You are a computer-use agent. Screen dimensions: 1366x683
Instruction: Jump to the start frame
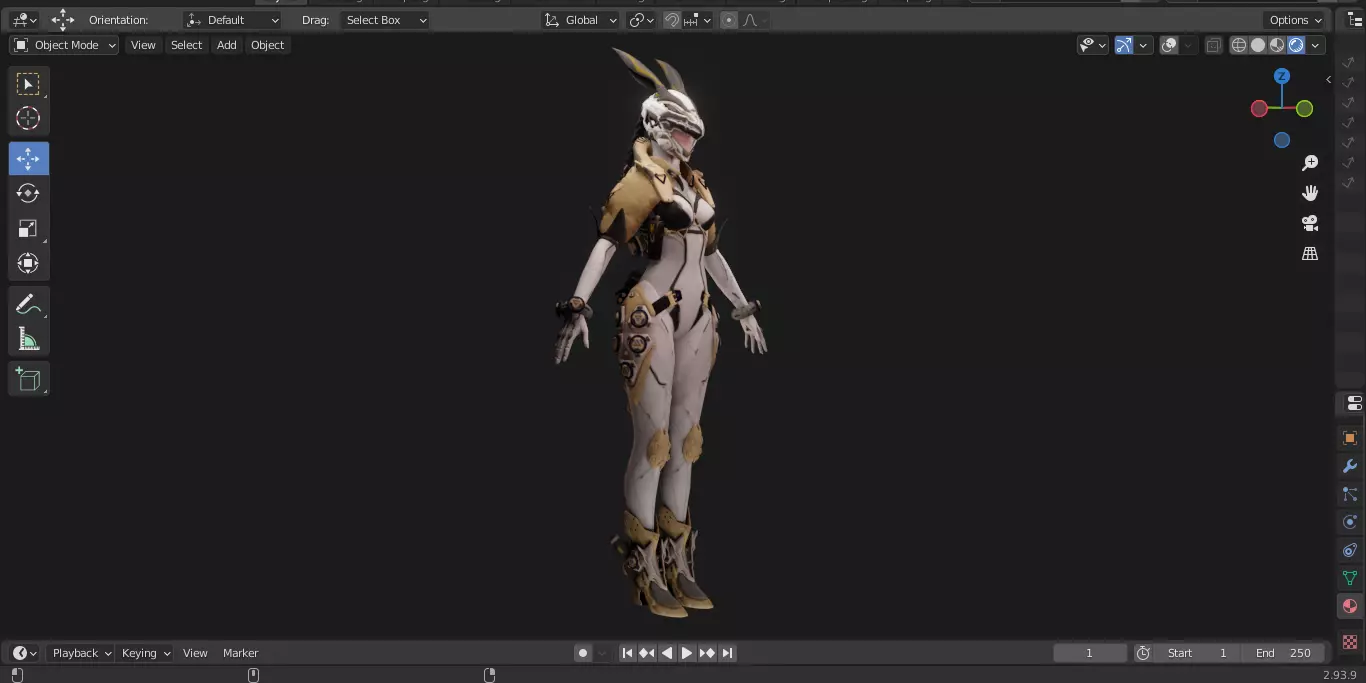click(x=627, y=653)
